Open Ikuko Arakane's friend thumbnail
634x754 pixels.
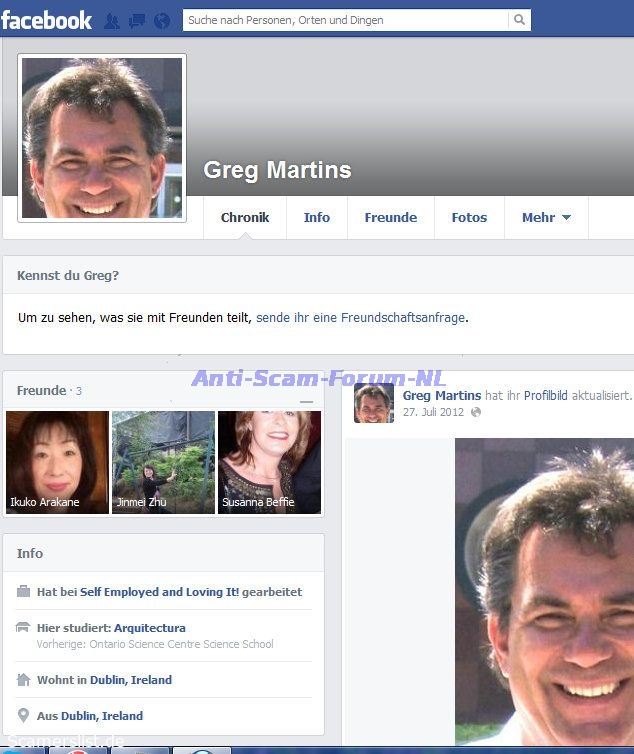[57, 462]
